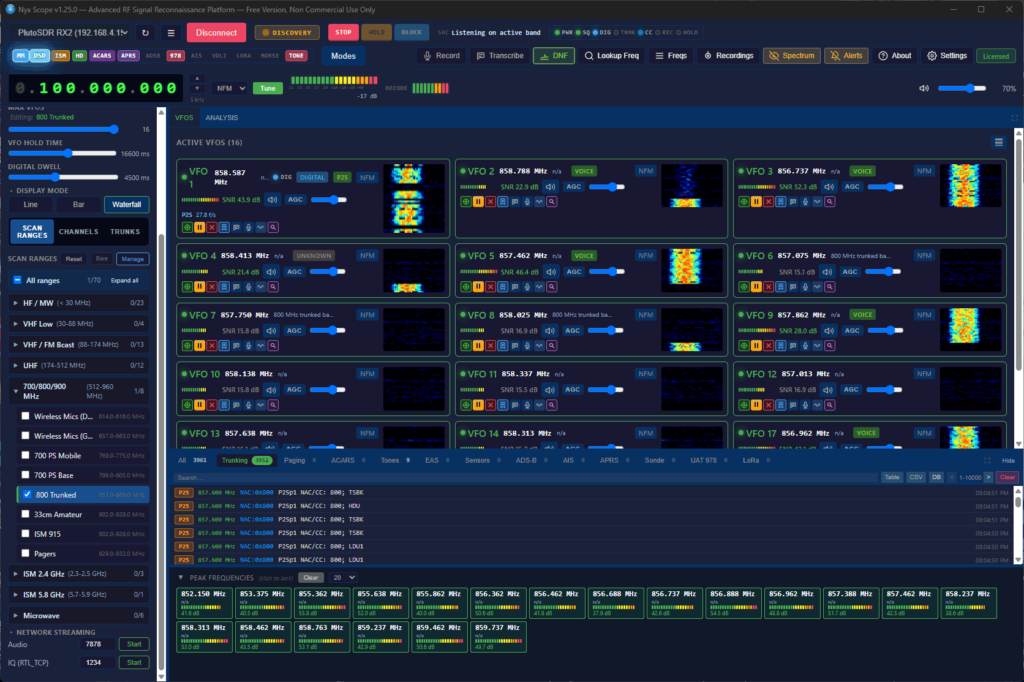Mute VFO 2 speaker icon
The height and width of the screenshot is (682, 1024).
point(551,187)
